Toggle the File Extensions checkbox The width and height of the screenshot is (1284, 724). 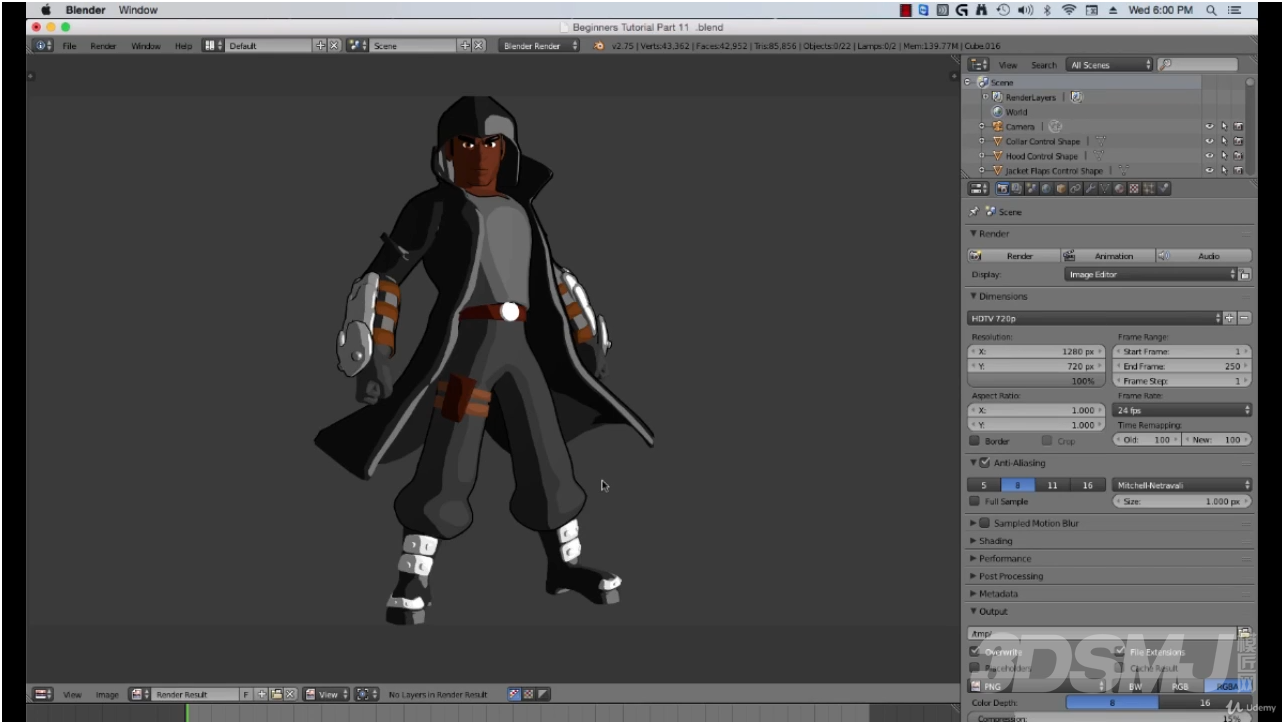coord(1120,651)
